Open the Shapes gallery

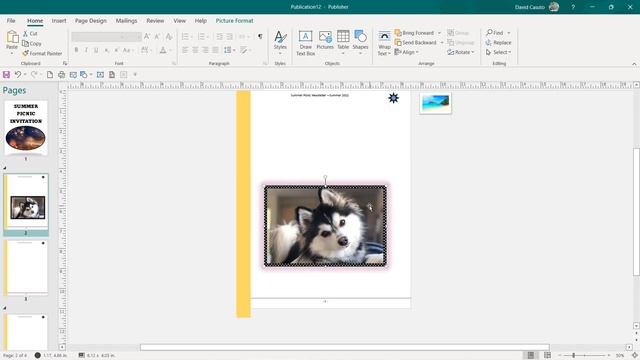point(360,43)
